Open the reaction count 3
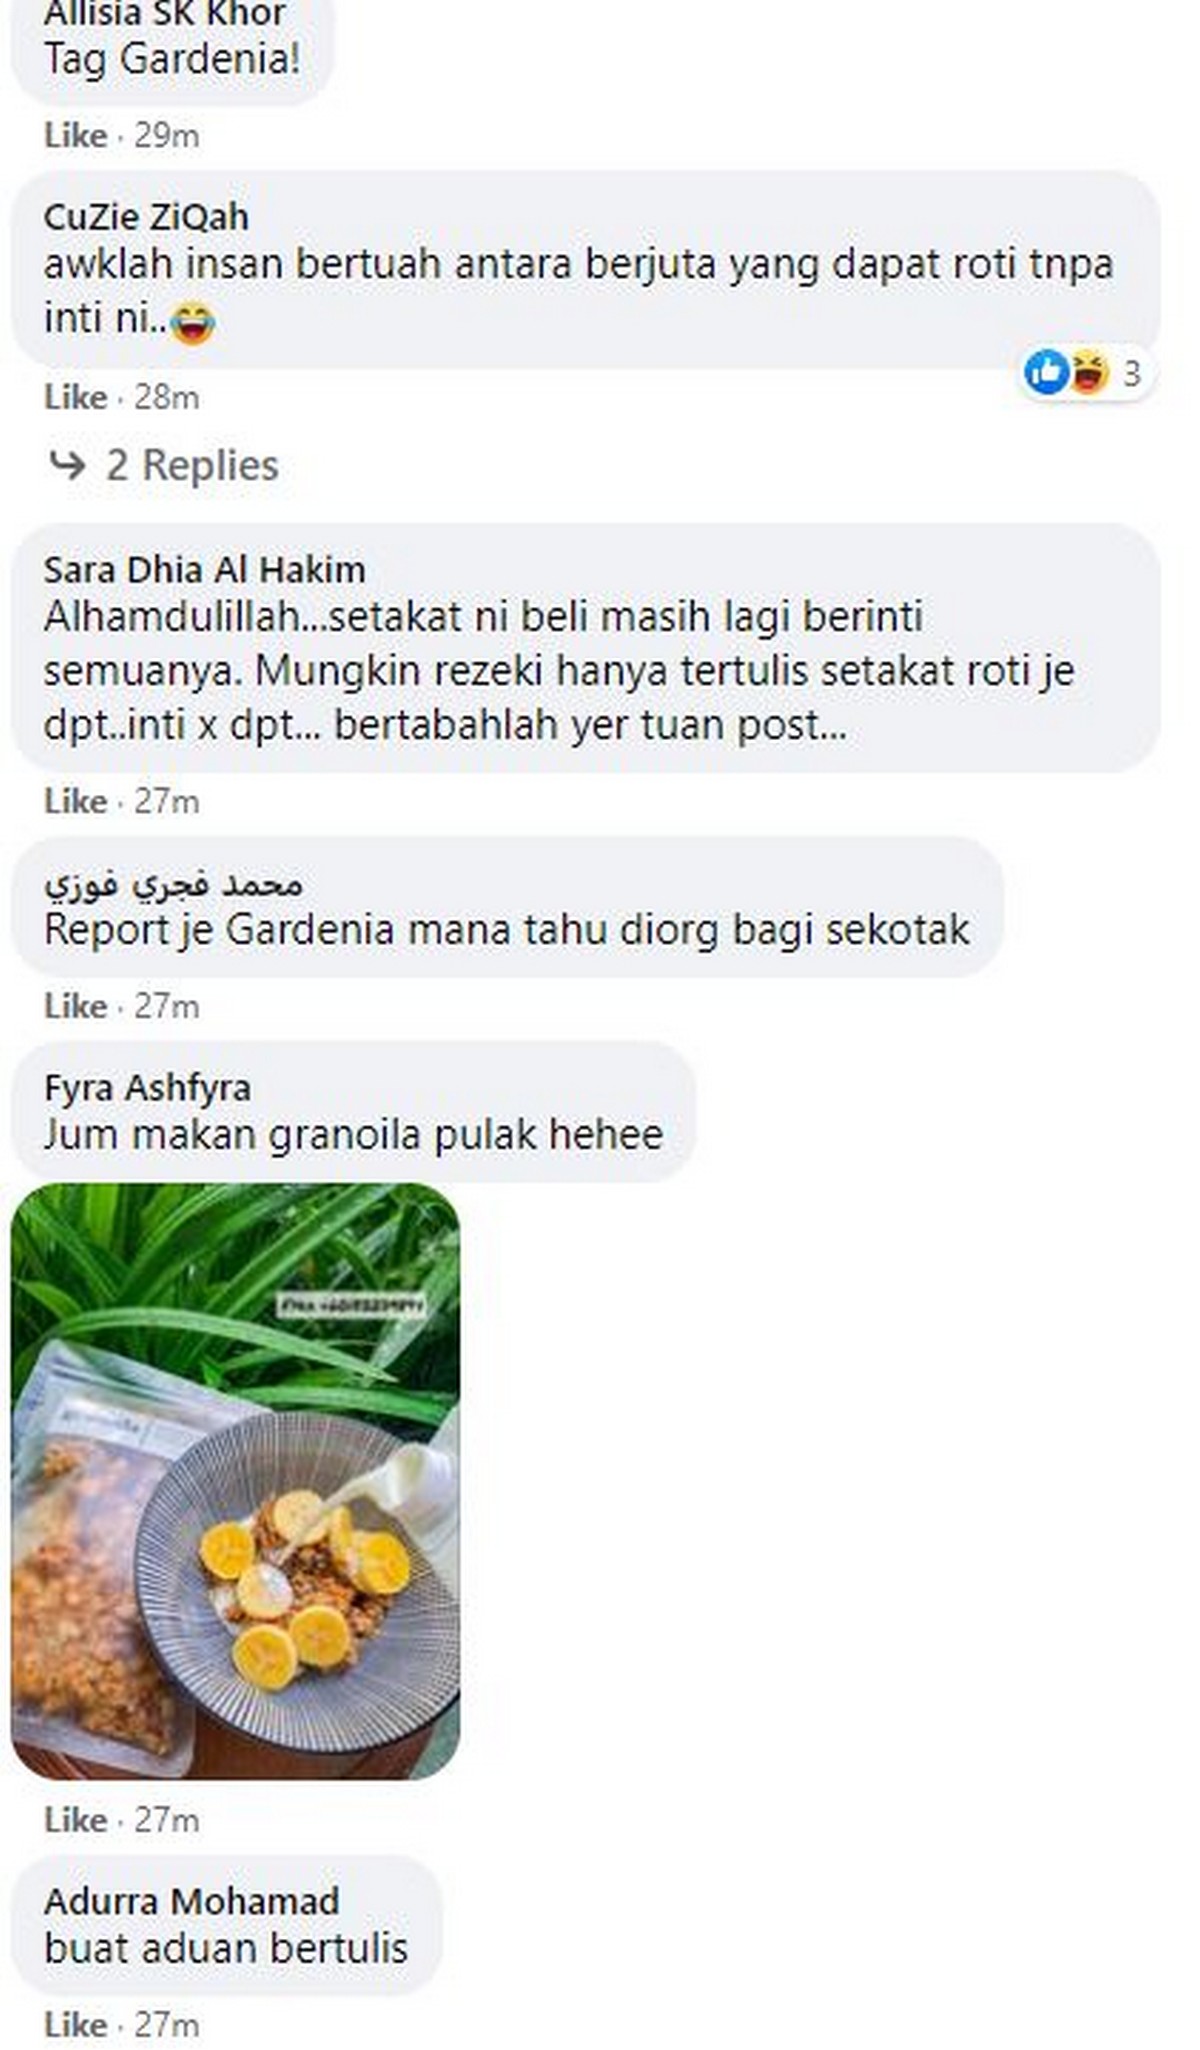 coord(1131,374)
